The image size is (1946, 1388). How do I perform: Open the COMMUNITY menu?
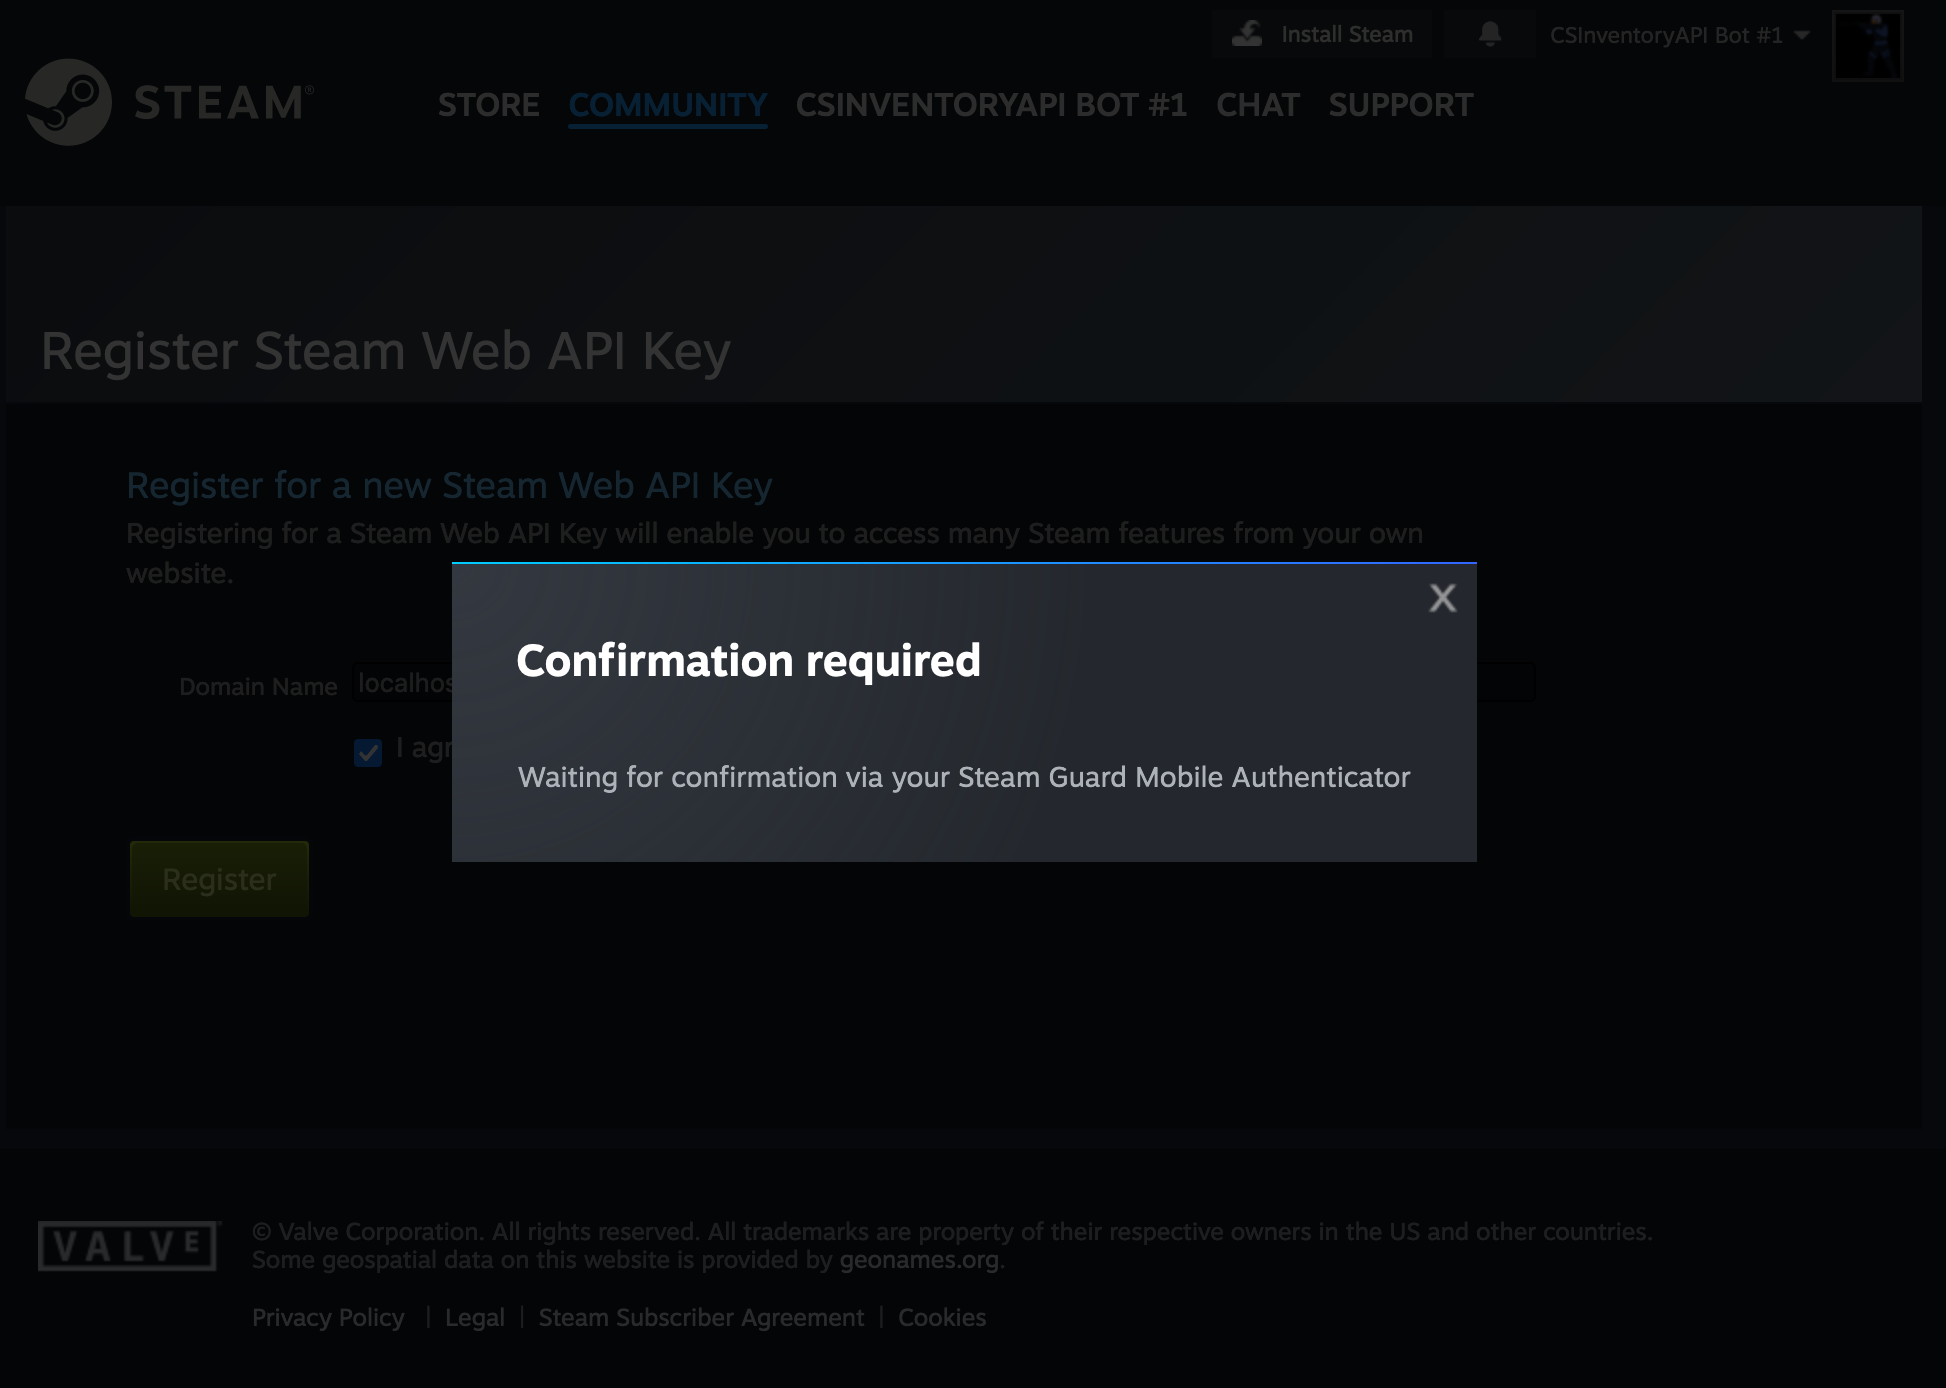point(668,105)
